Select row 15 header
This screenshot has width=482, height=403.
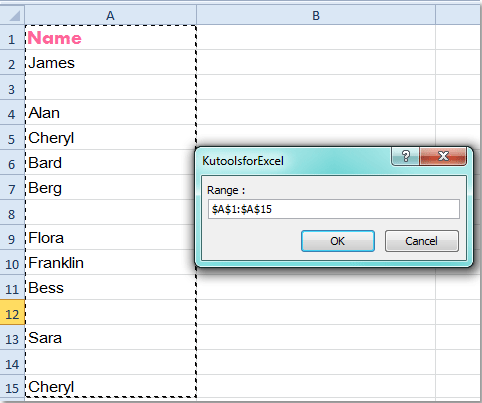12,387
